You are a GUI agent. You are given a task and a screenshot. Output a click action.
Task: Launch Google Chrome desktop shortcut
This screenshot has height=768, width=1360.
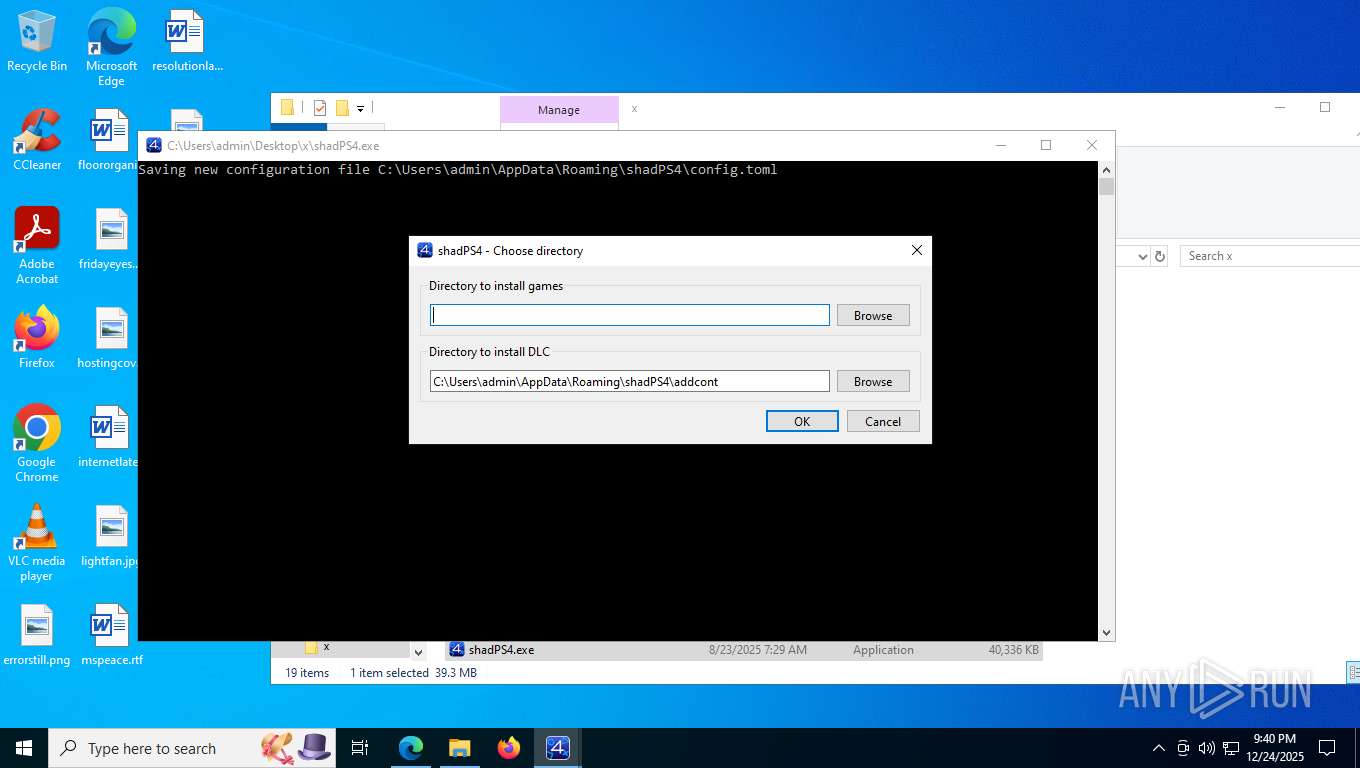coord(37,444)
